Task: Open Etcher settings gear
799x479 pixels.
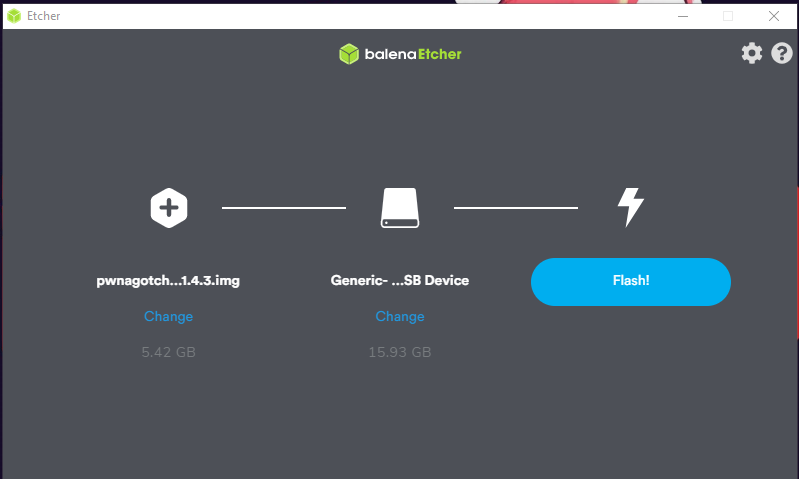Action: [752, 53]
